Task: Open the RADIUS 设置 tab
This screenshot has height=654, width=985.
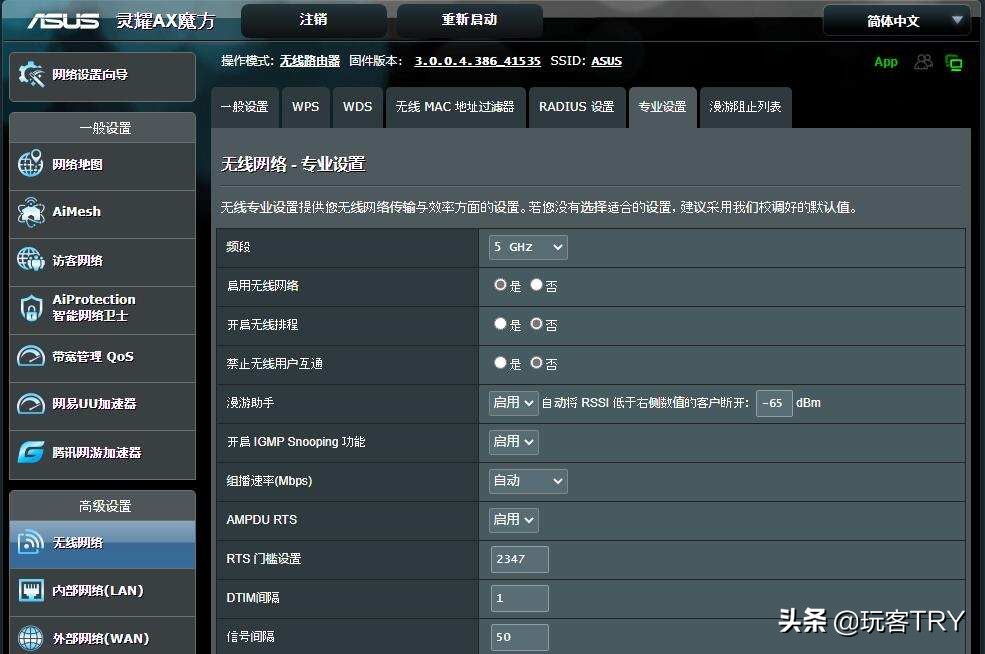Action: coord(577,107)
